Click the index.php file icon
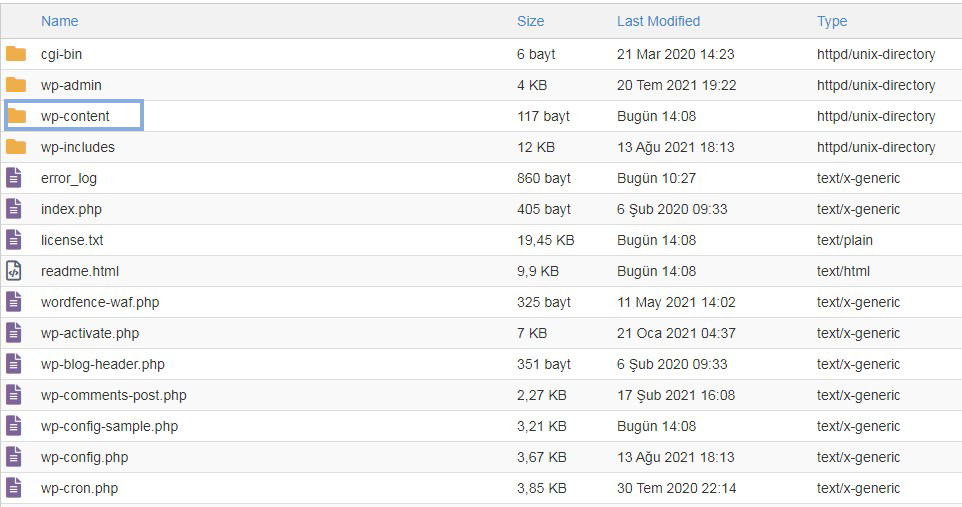This screenshot has width=962, height=507. (13, 209)
